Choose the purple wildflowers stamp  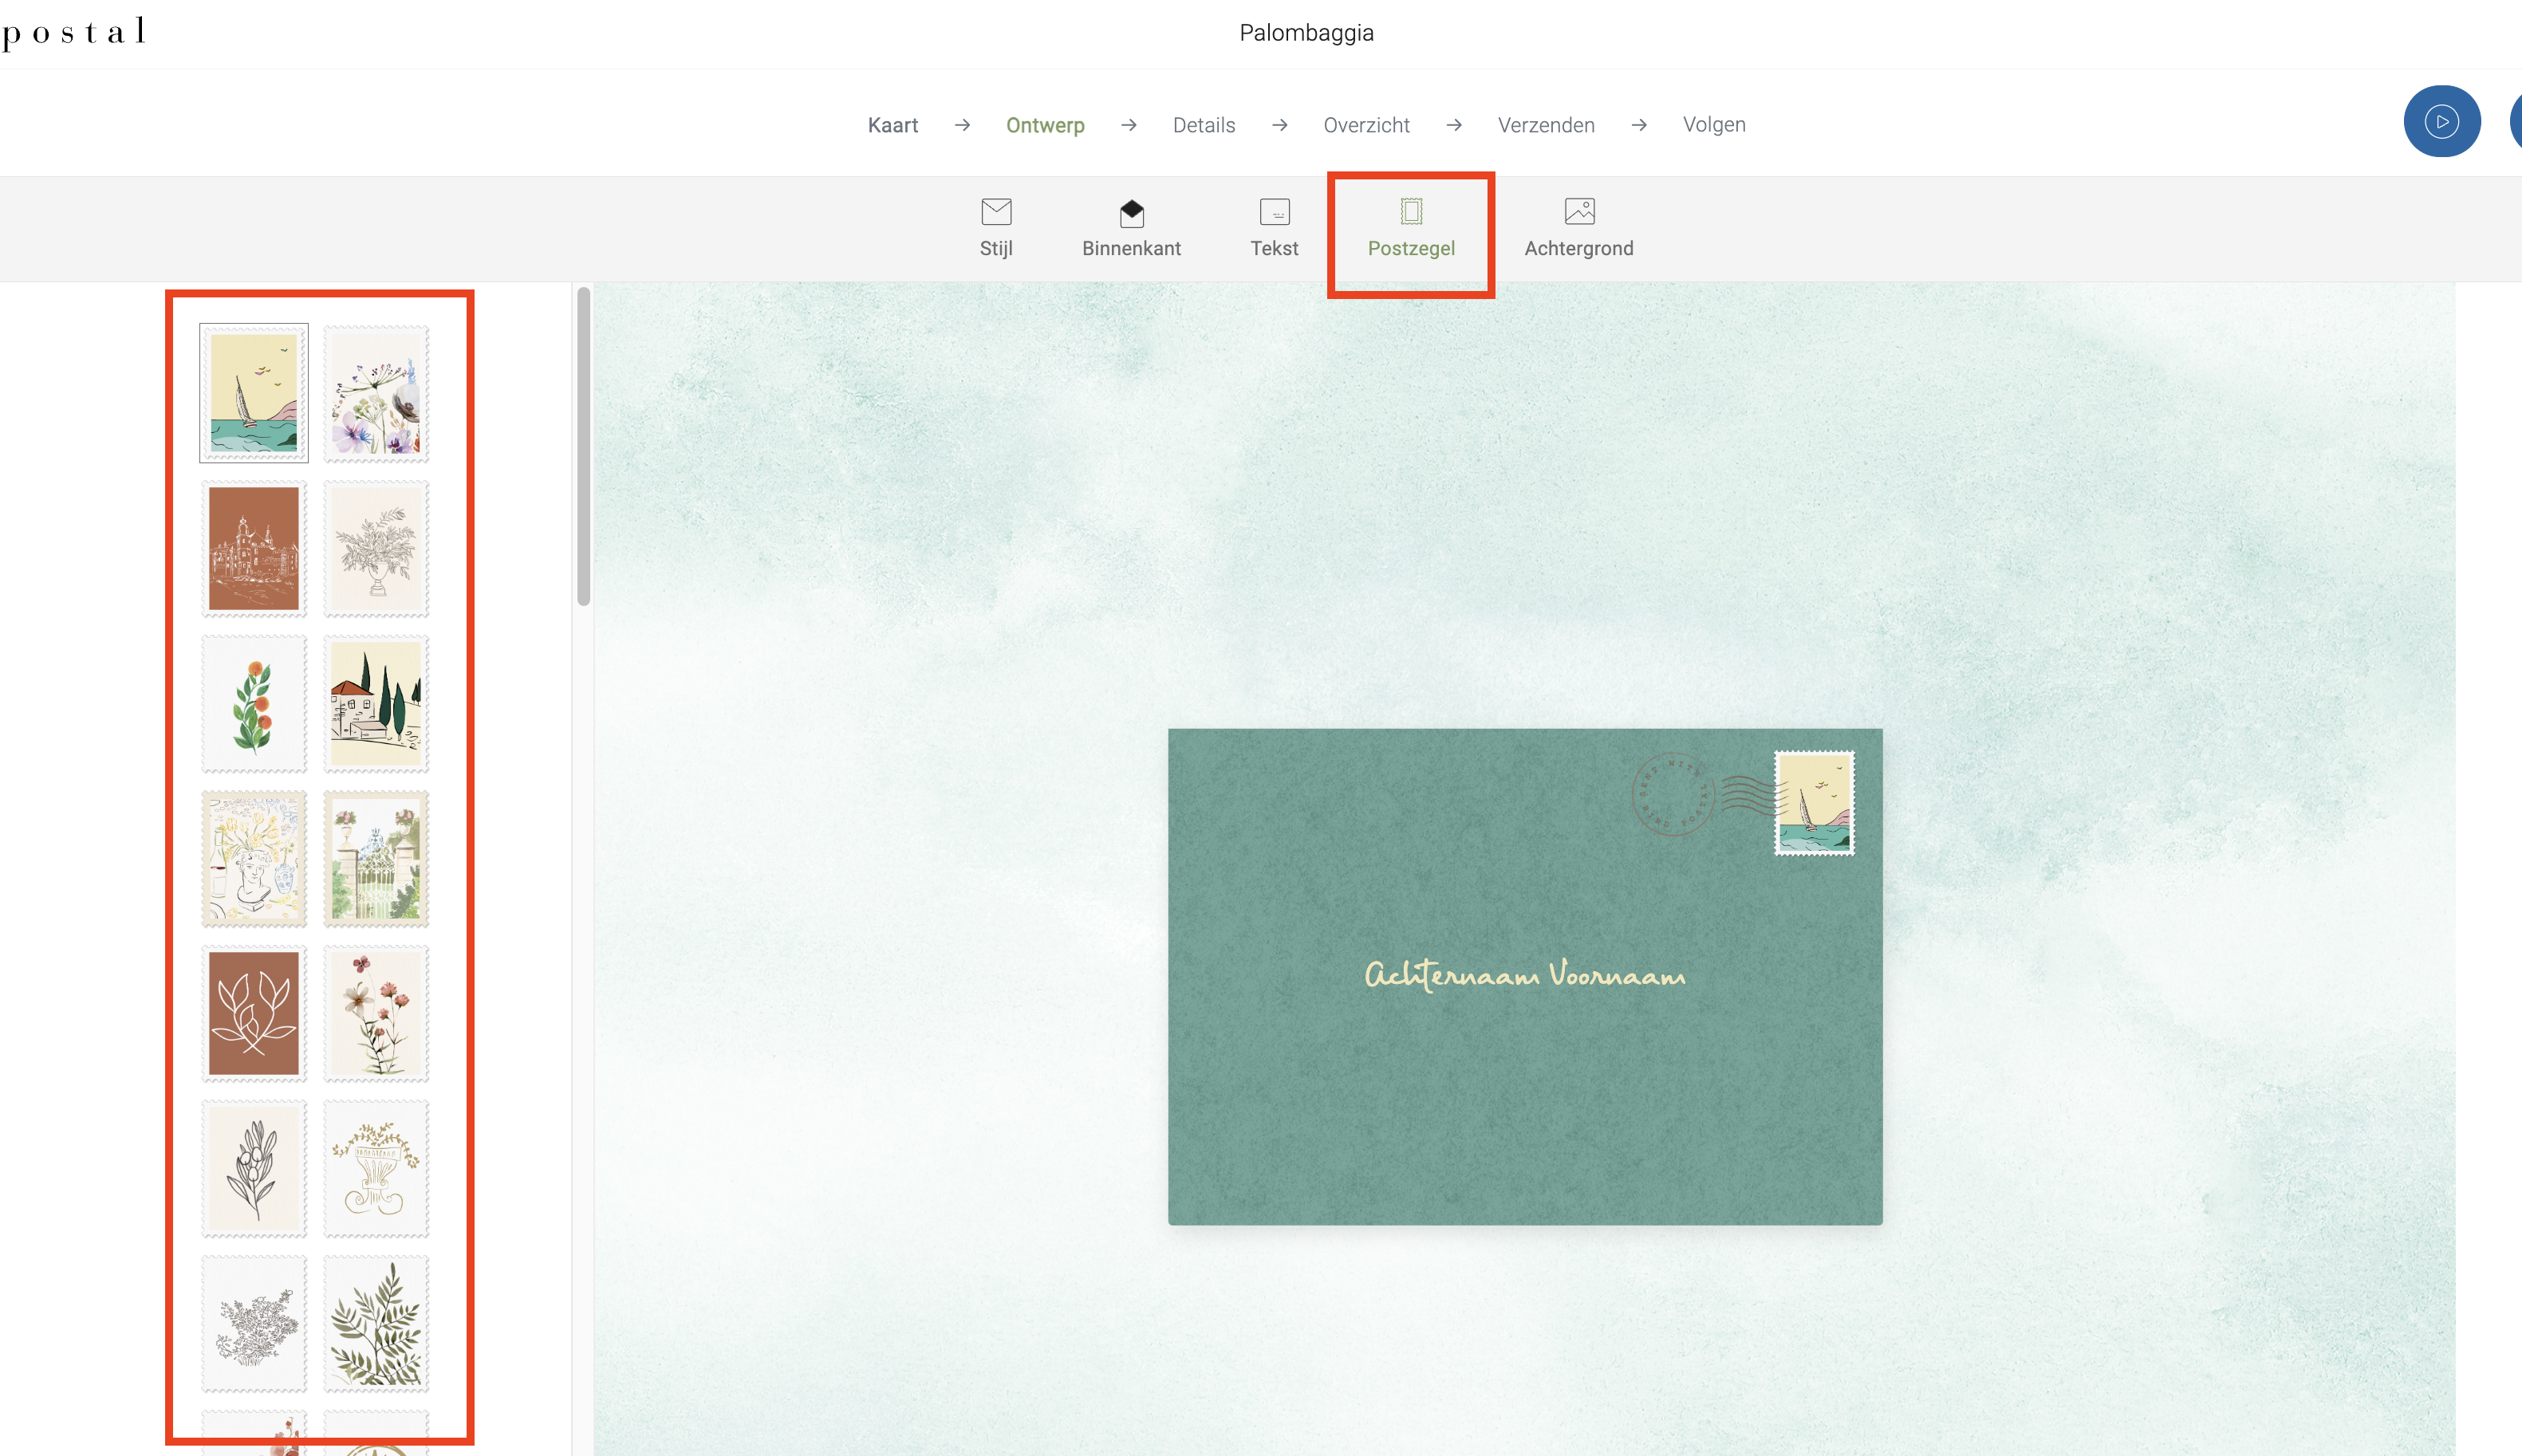[376, 393]
